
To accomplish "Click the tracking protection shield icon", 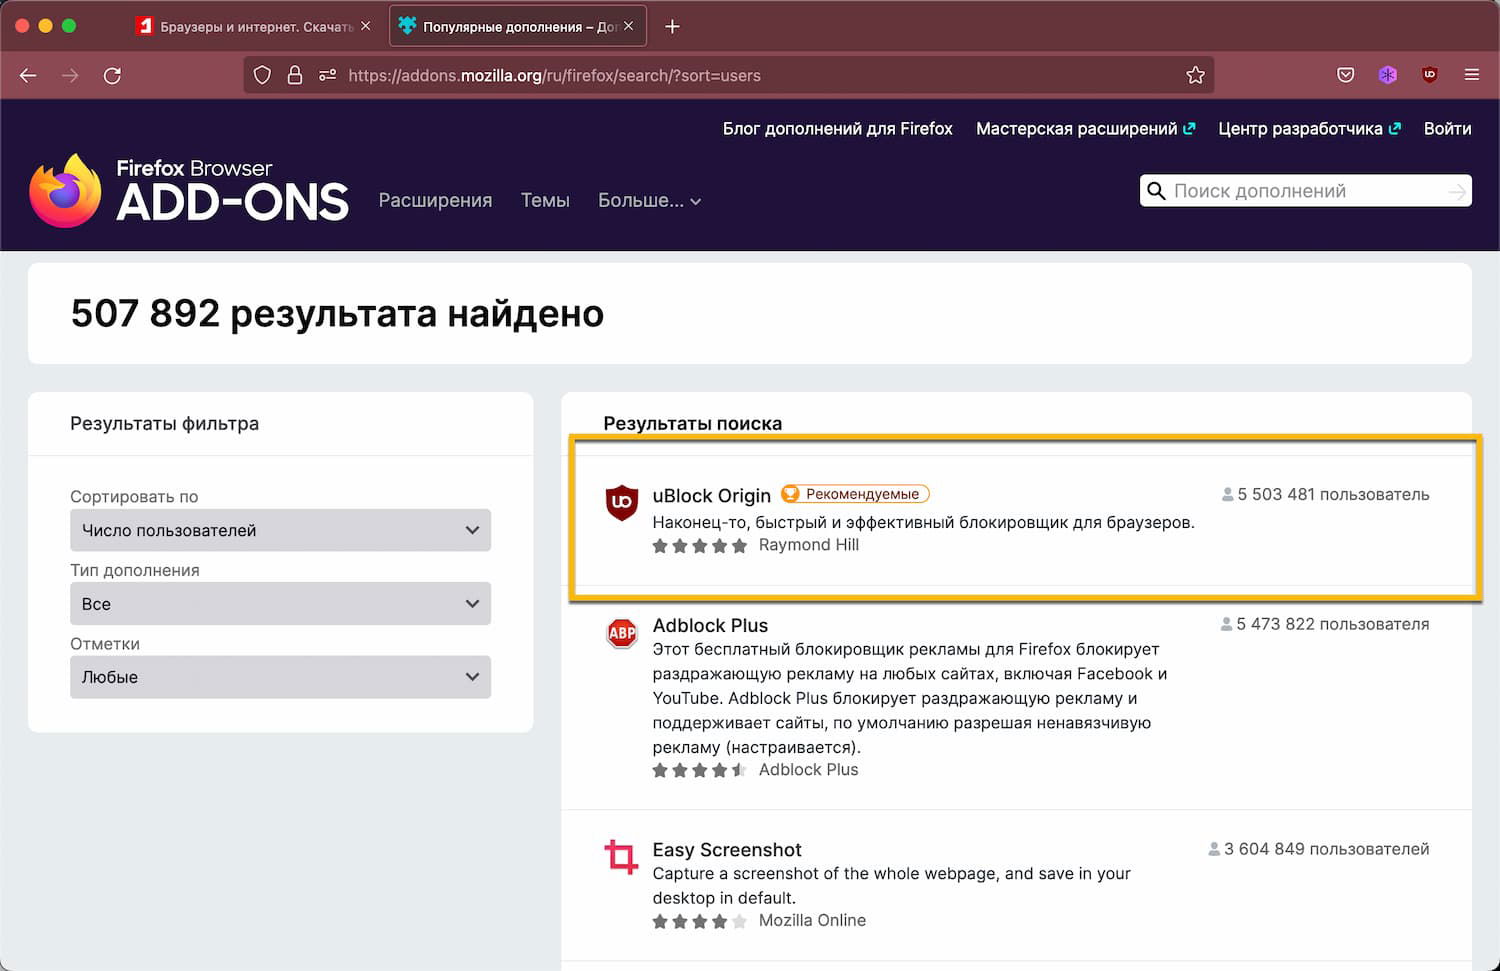I will pyautogui.click(x=262, y=75).
